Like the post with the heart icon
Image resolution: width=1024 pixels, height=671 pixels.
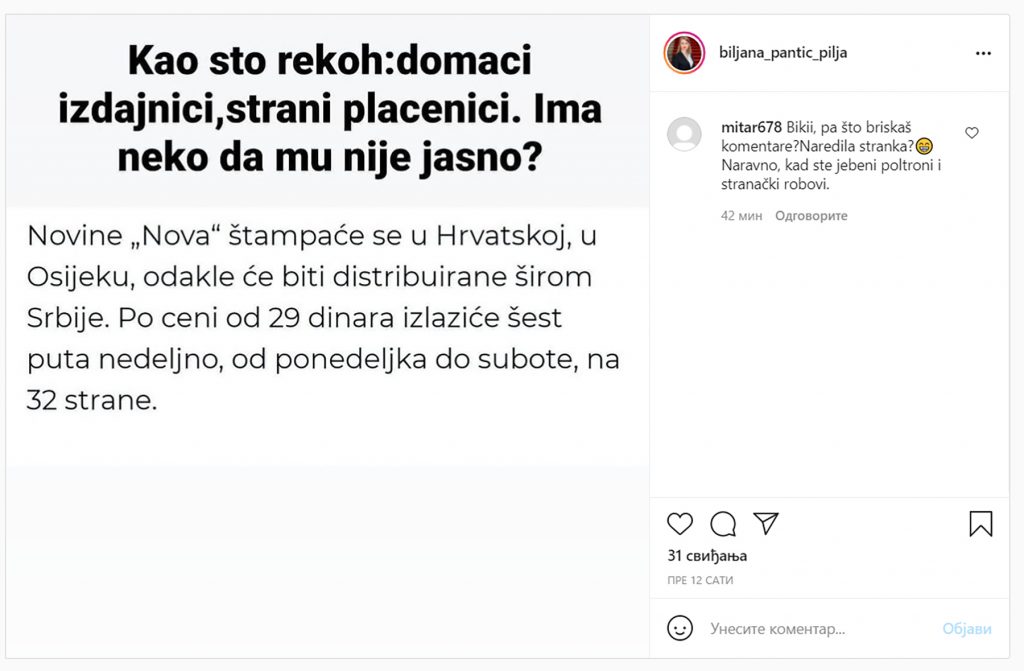[680, 524]
